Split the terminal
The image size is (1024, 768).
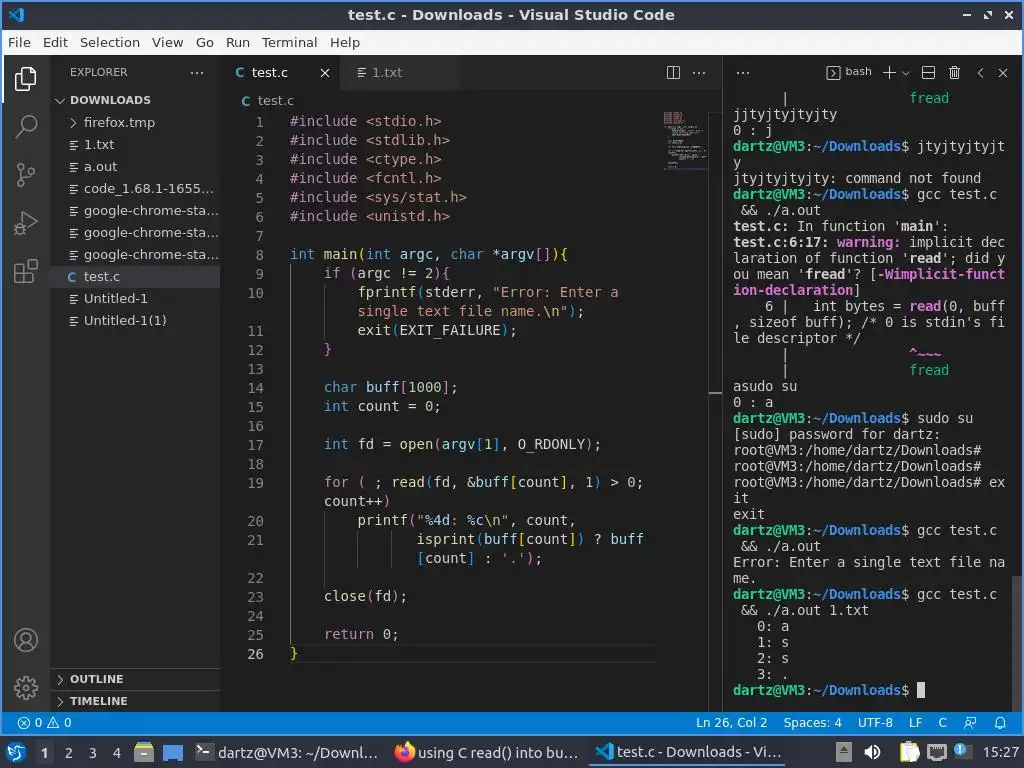(928, 72)
